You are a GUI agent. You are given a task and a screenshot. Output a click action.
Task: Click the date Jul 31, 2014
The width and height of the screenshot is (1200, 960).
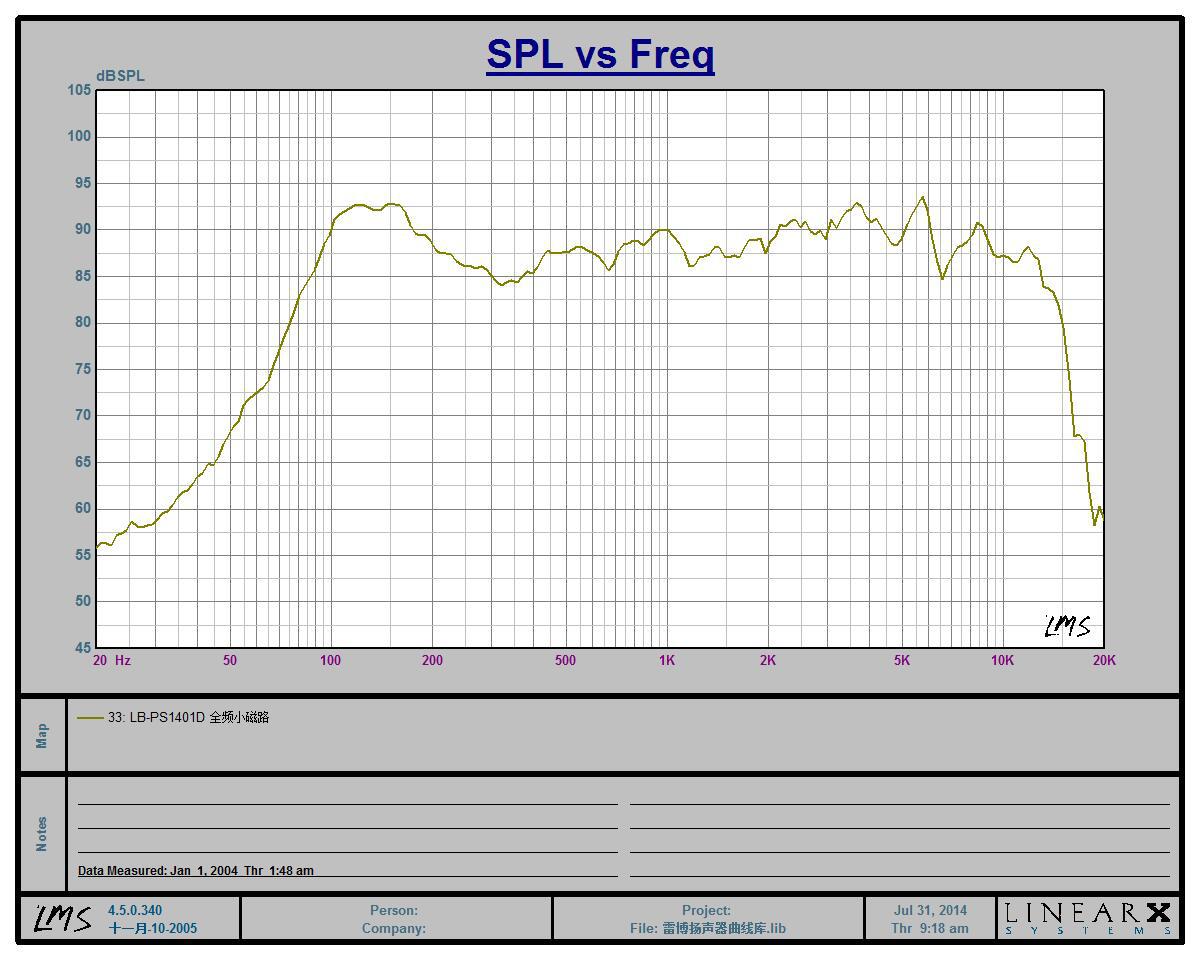tap(930, 911)
